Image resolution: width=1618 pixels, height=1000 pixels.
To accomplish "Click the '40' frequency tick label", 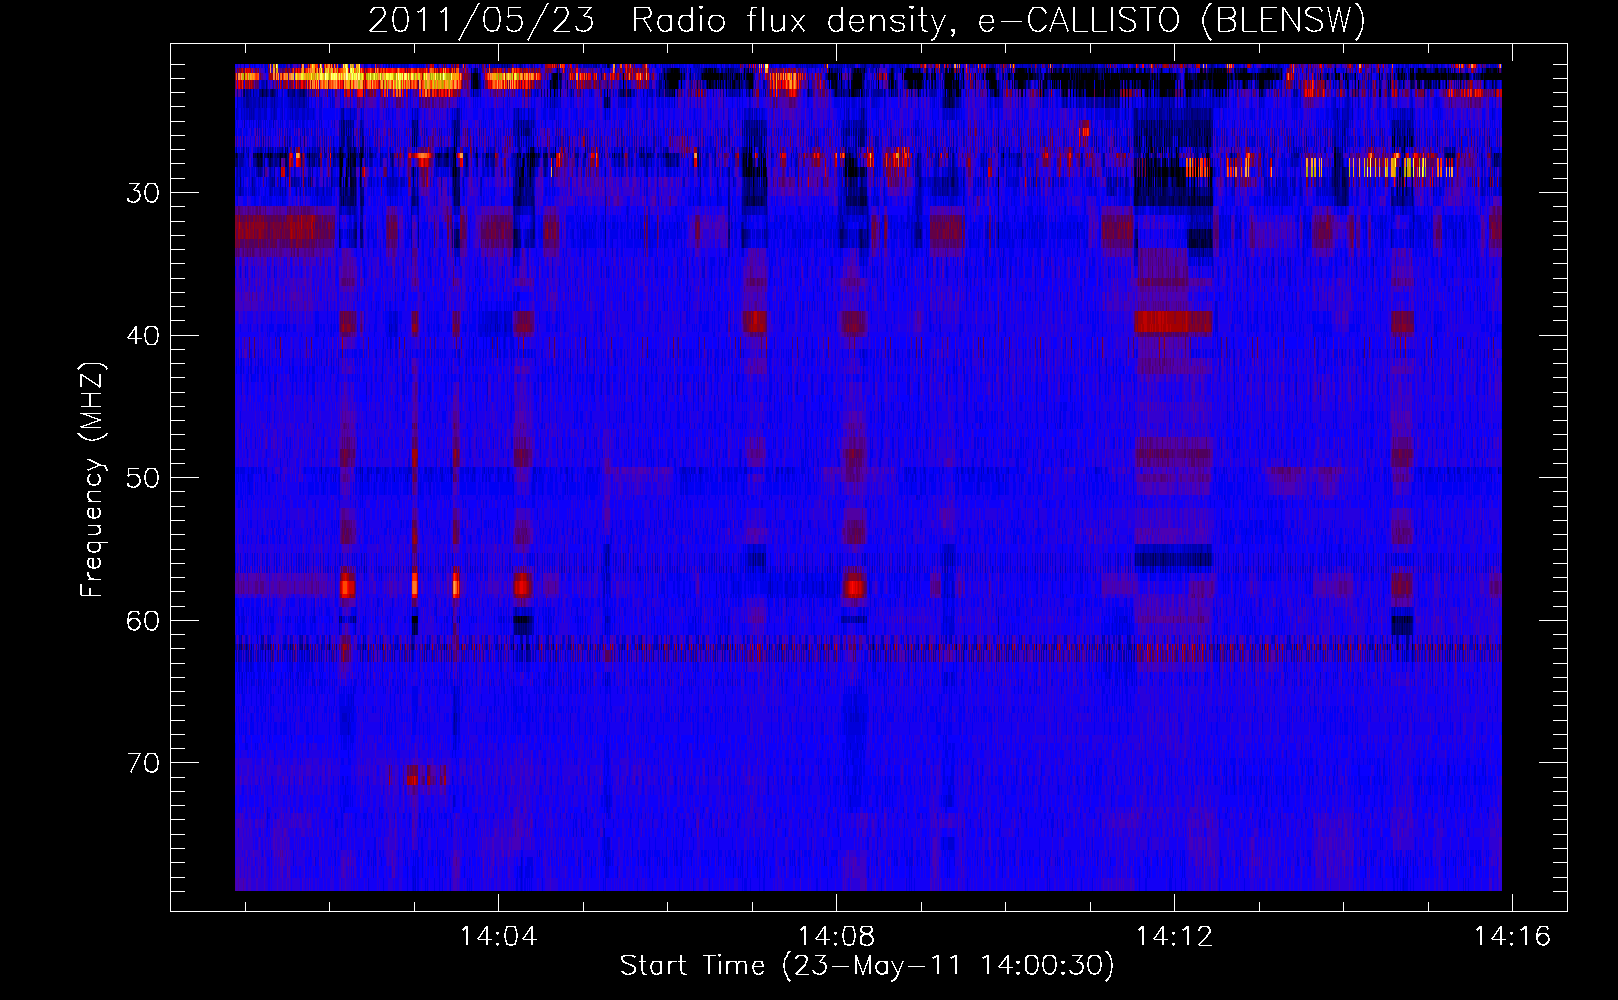I will tap(143, 336).
